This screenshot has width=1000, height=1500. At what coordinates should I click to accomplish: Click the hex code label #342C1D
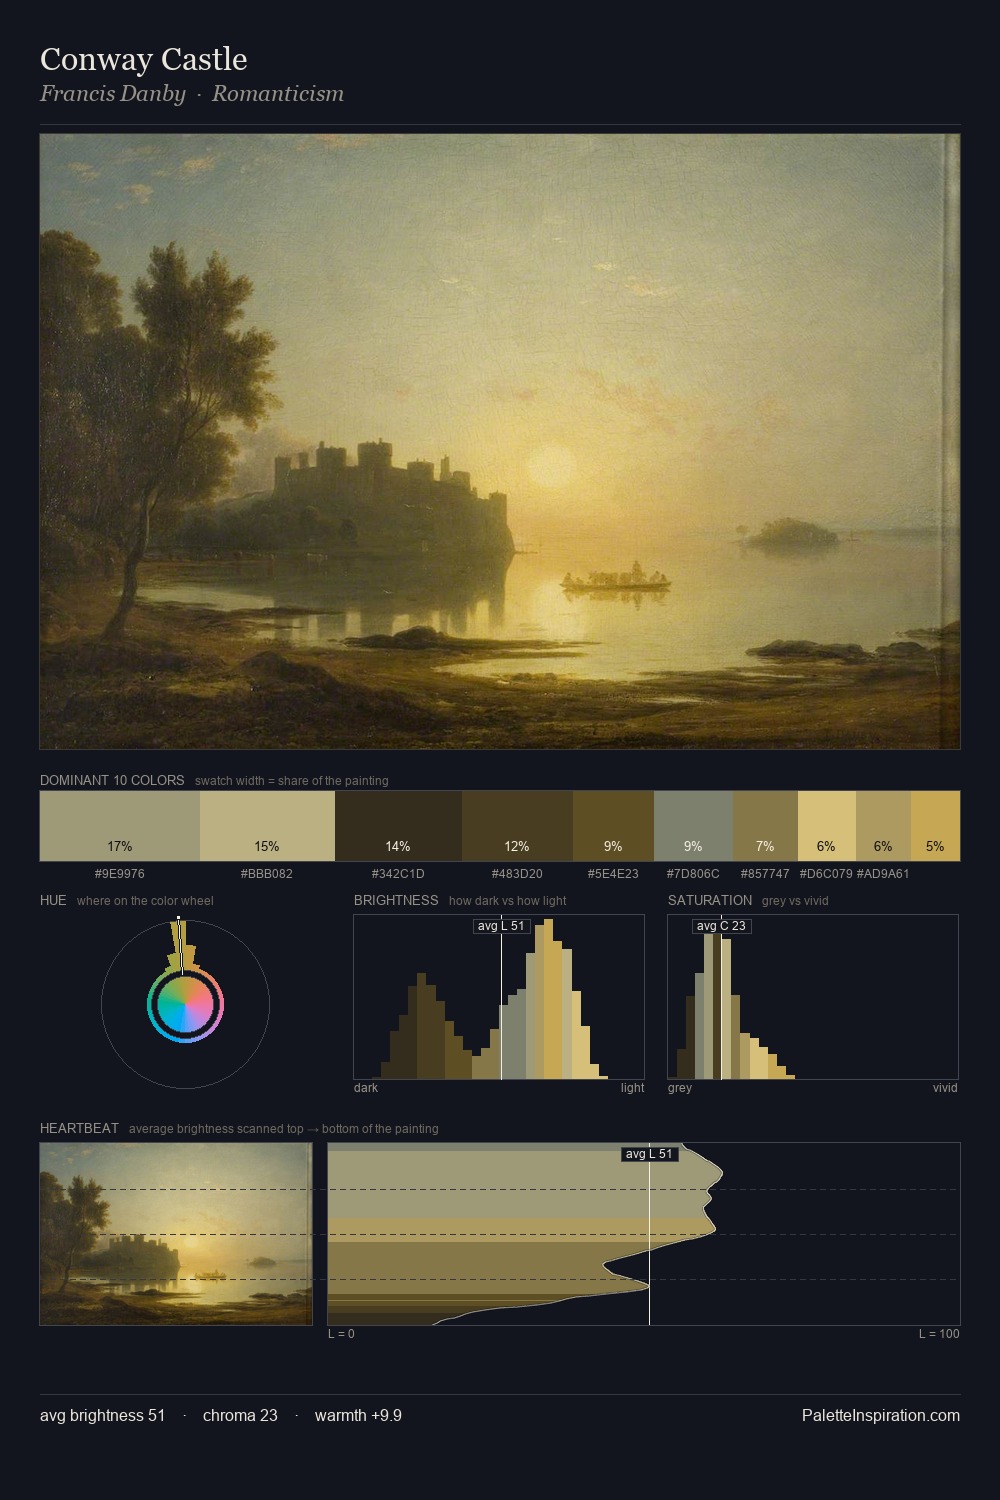click(x=398, y=874)
